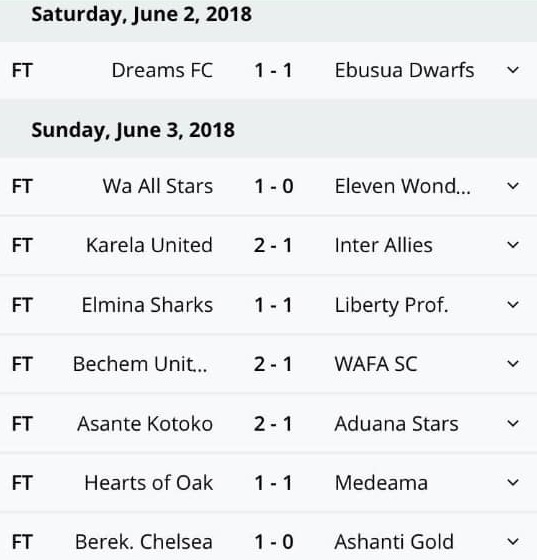Open Medeama team name
The height and width of the screenshot is (560, 537).
pos(381,483)
